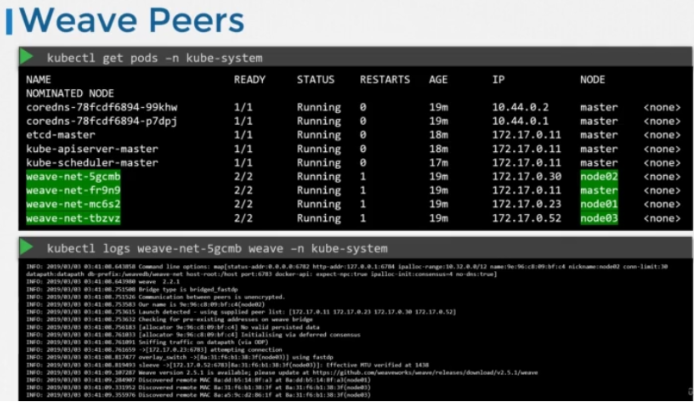Click 'Checking for pre-existing addresses on weave bridge' line

[x=169, y=319]
